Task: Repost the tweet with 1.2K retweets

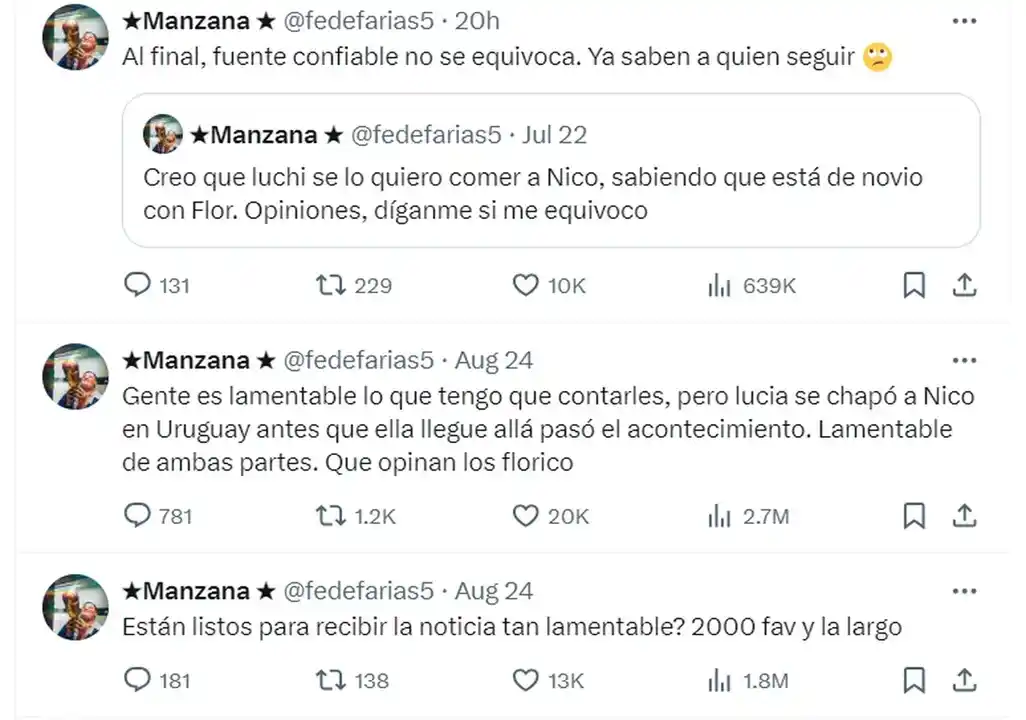Action: [330, 516]
